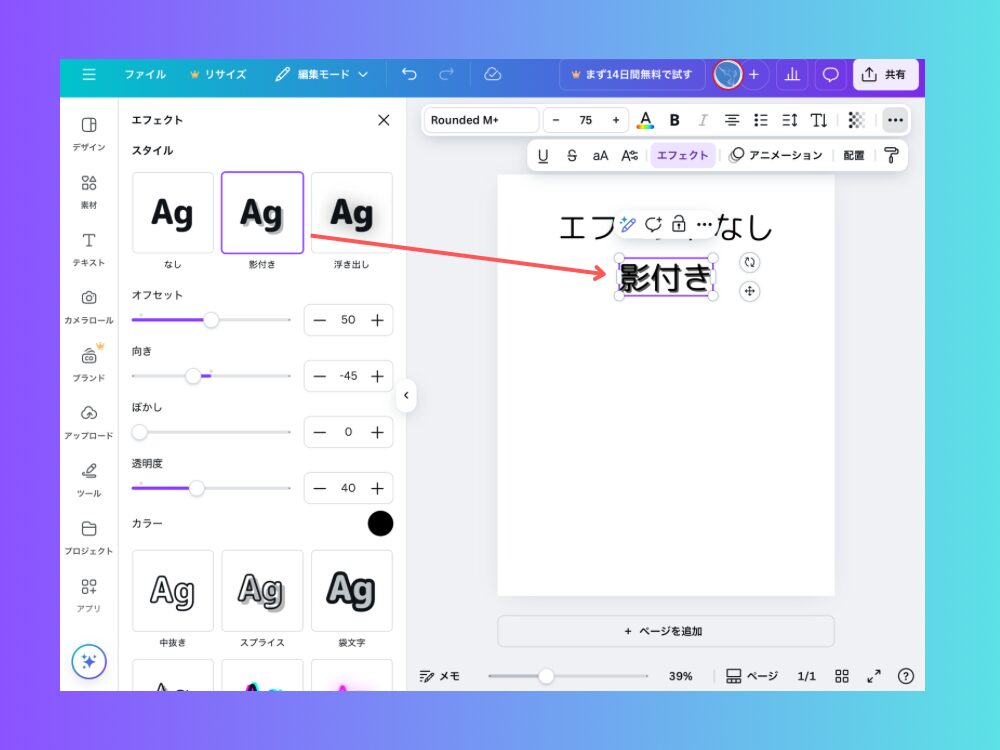Open the アップロード sidebar panel
Viewport: 1000px width, 750px height.
click(89, 422)
